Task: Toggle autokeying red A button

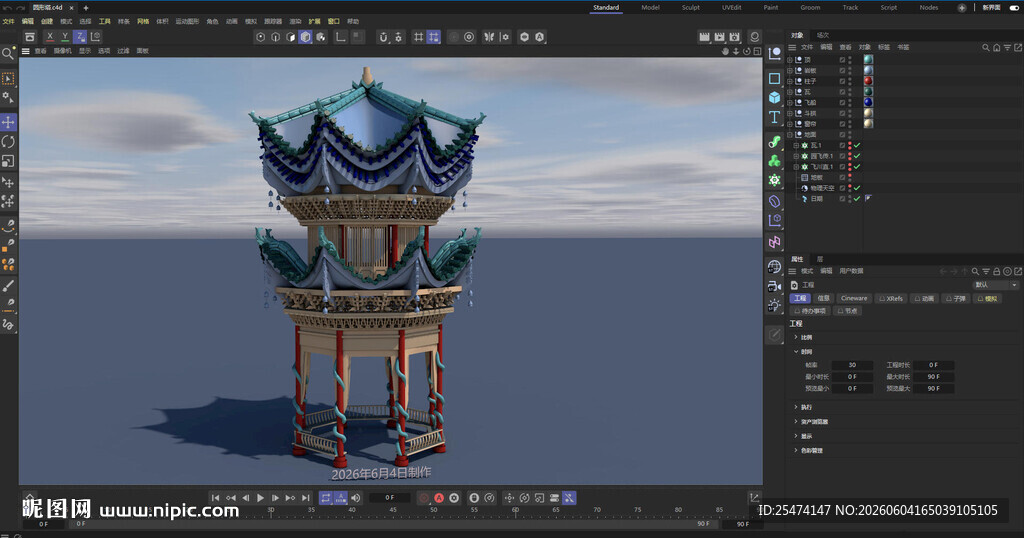Action: coord(439,498)
